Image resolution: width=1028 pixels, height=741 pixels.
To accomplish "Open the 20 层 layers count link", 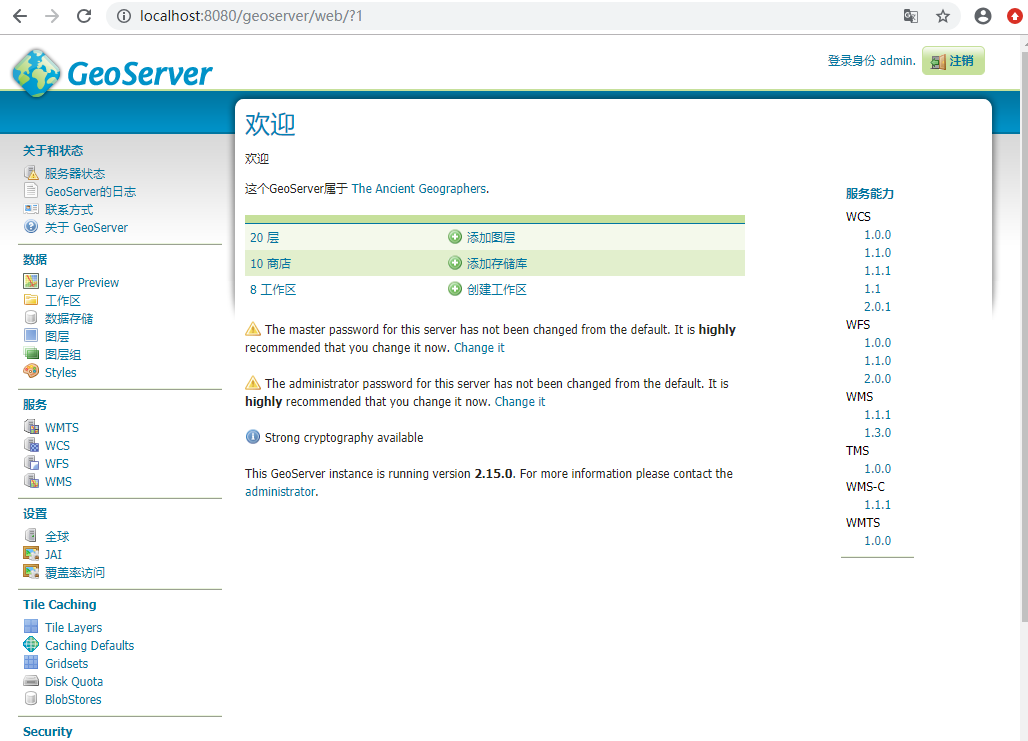I will (x=264, y=237).
